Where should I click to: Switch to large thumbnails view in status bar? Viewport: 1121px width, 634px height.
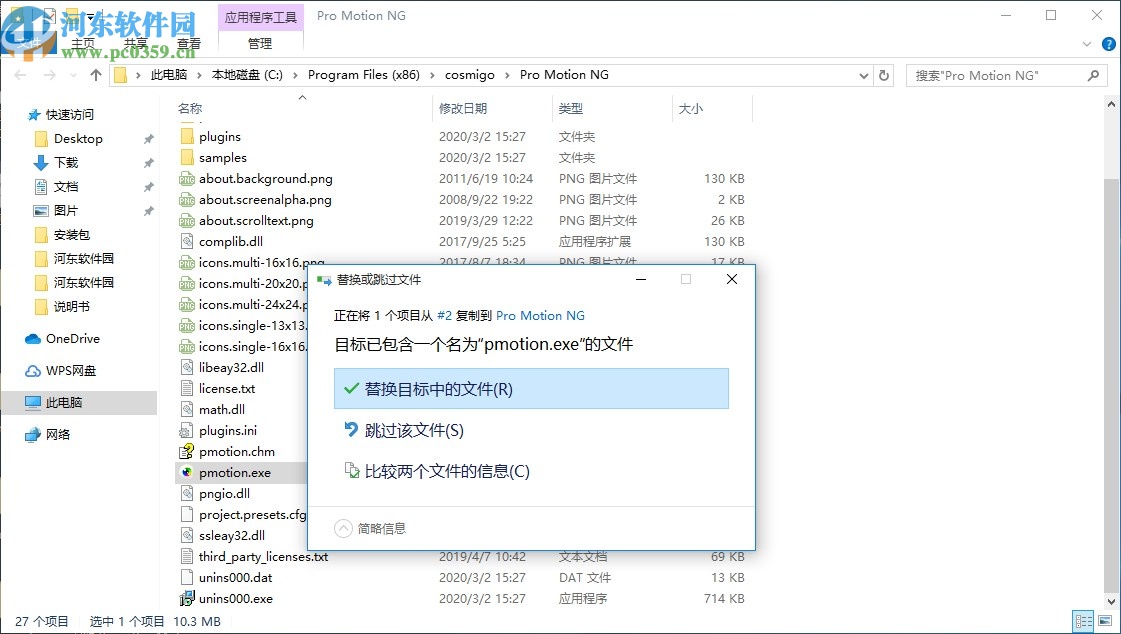[1106, 621]
